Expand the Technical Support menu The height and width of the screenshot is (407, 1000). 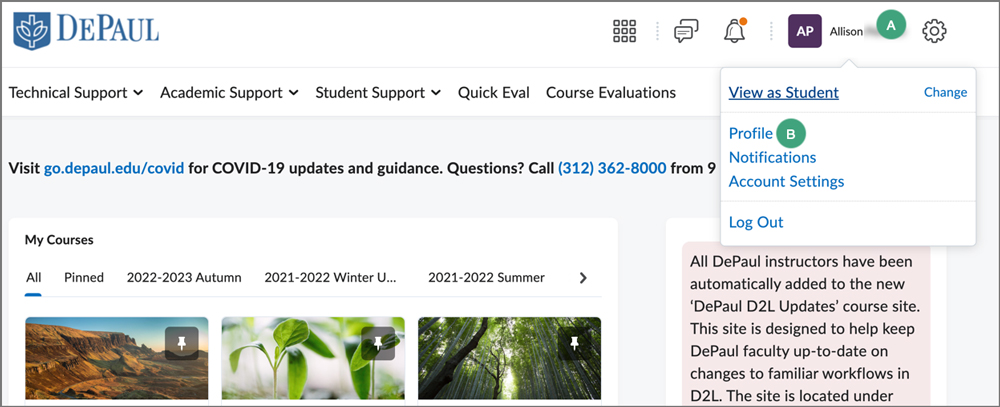76,93
